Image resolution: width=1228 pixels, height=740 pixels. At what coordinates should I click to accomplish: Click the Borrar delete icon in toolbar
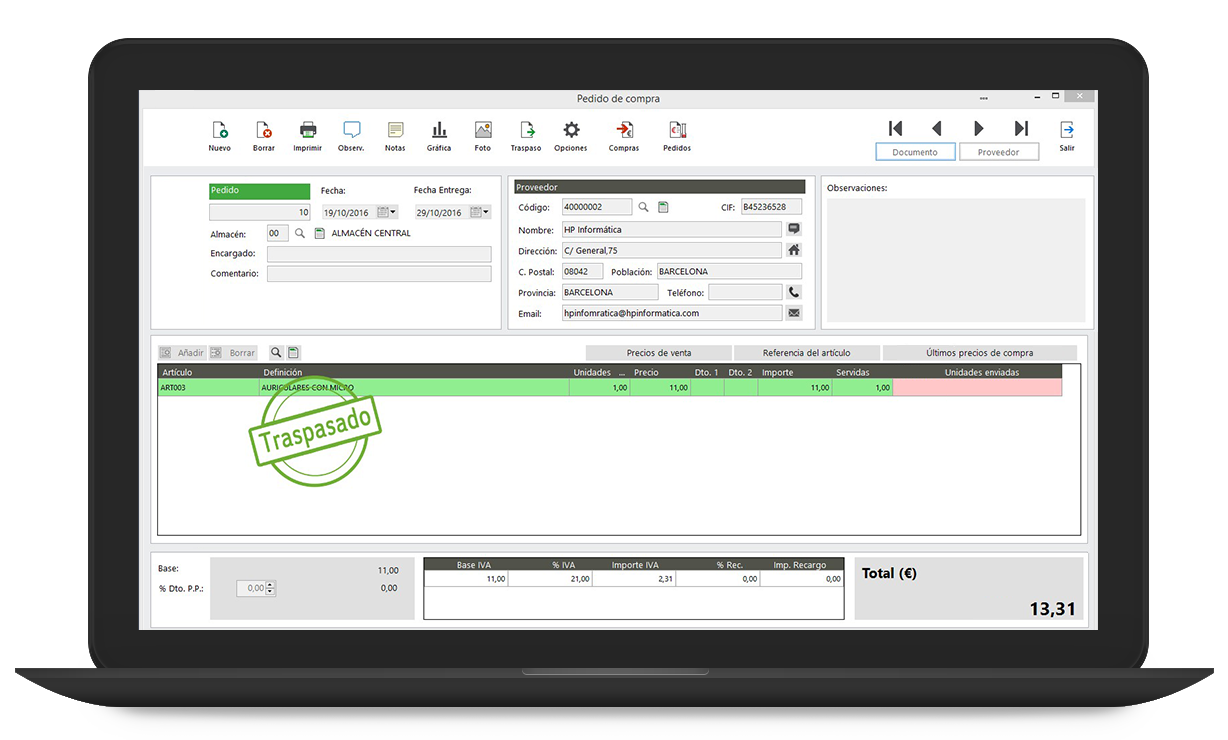tap(263, 130)
